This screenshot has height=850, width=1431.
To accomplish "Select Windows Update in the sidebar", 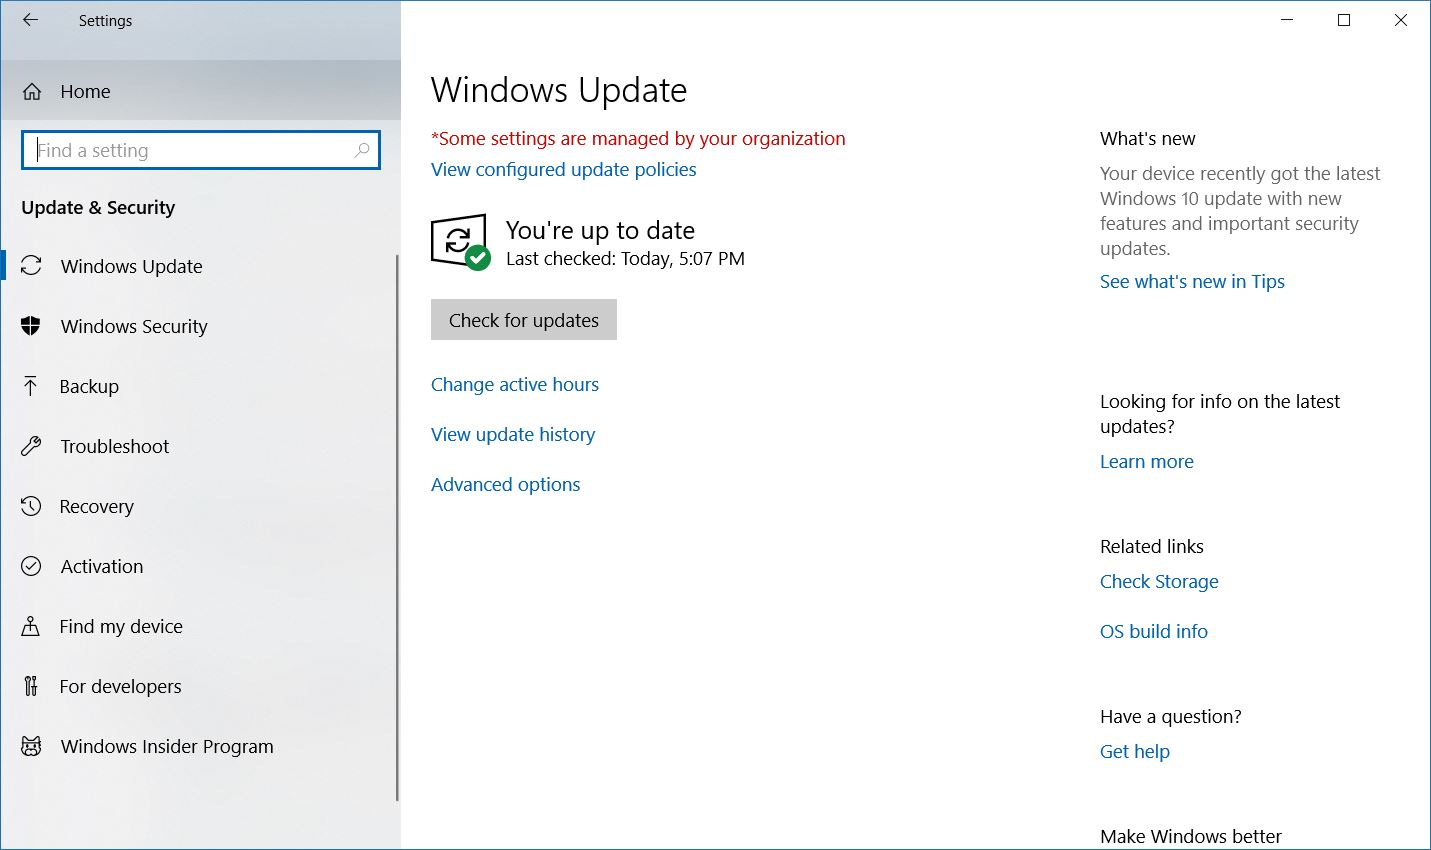I will point(131,267).
